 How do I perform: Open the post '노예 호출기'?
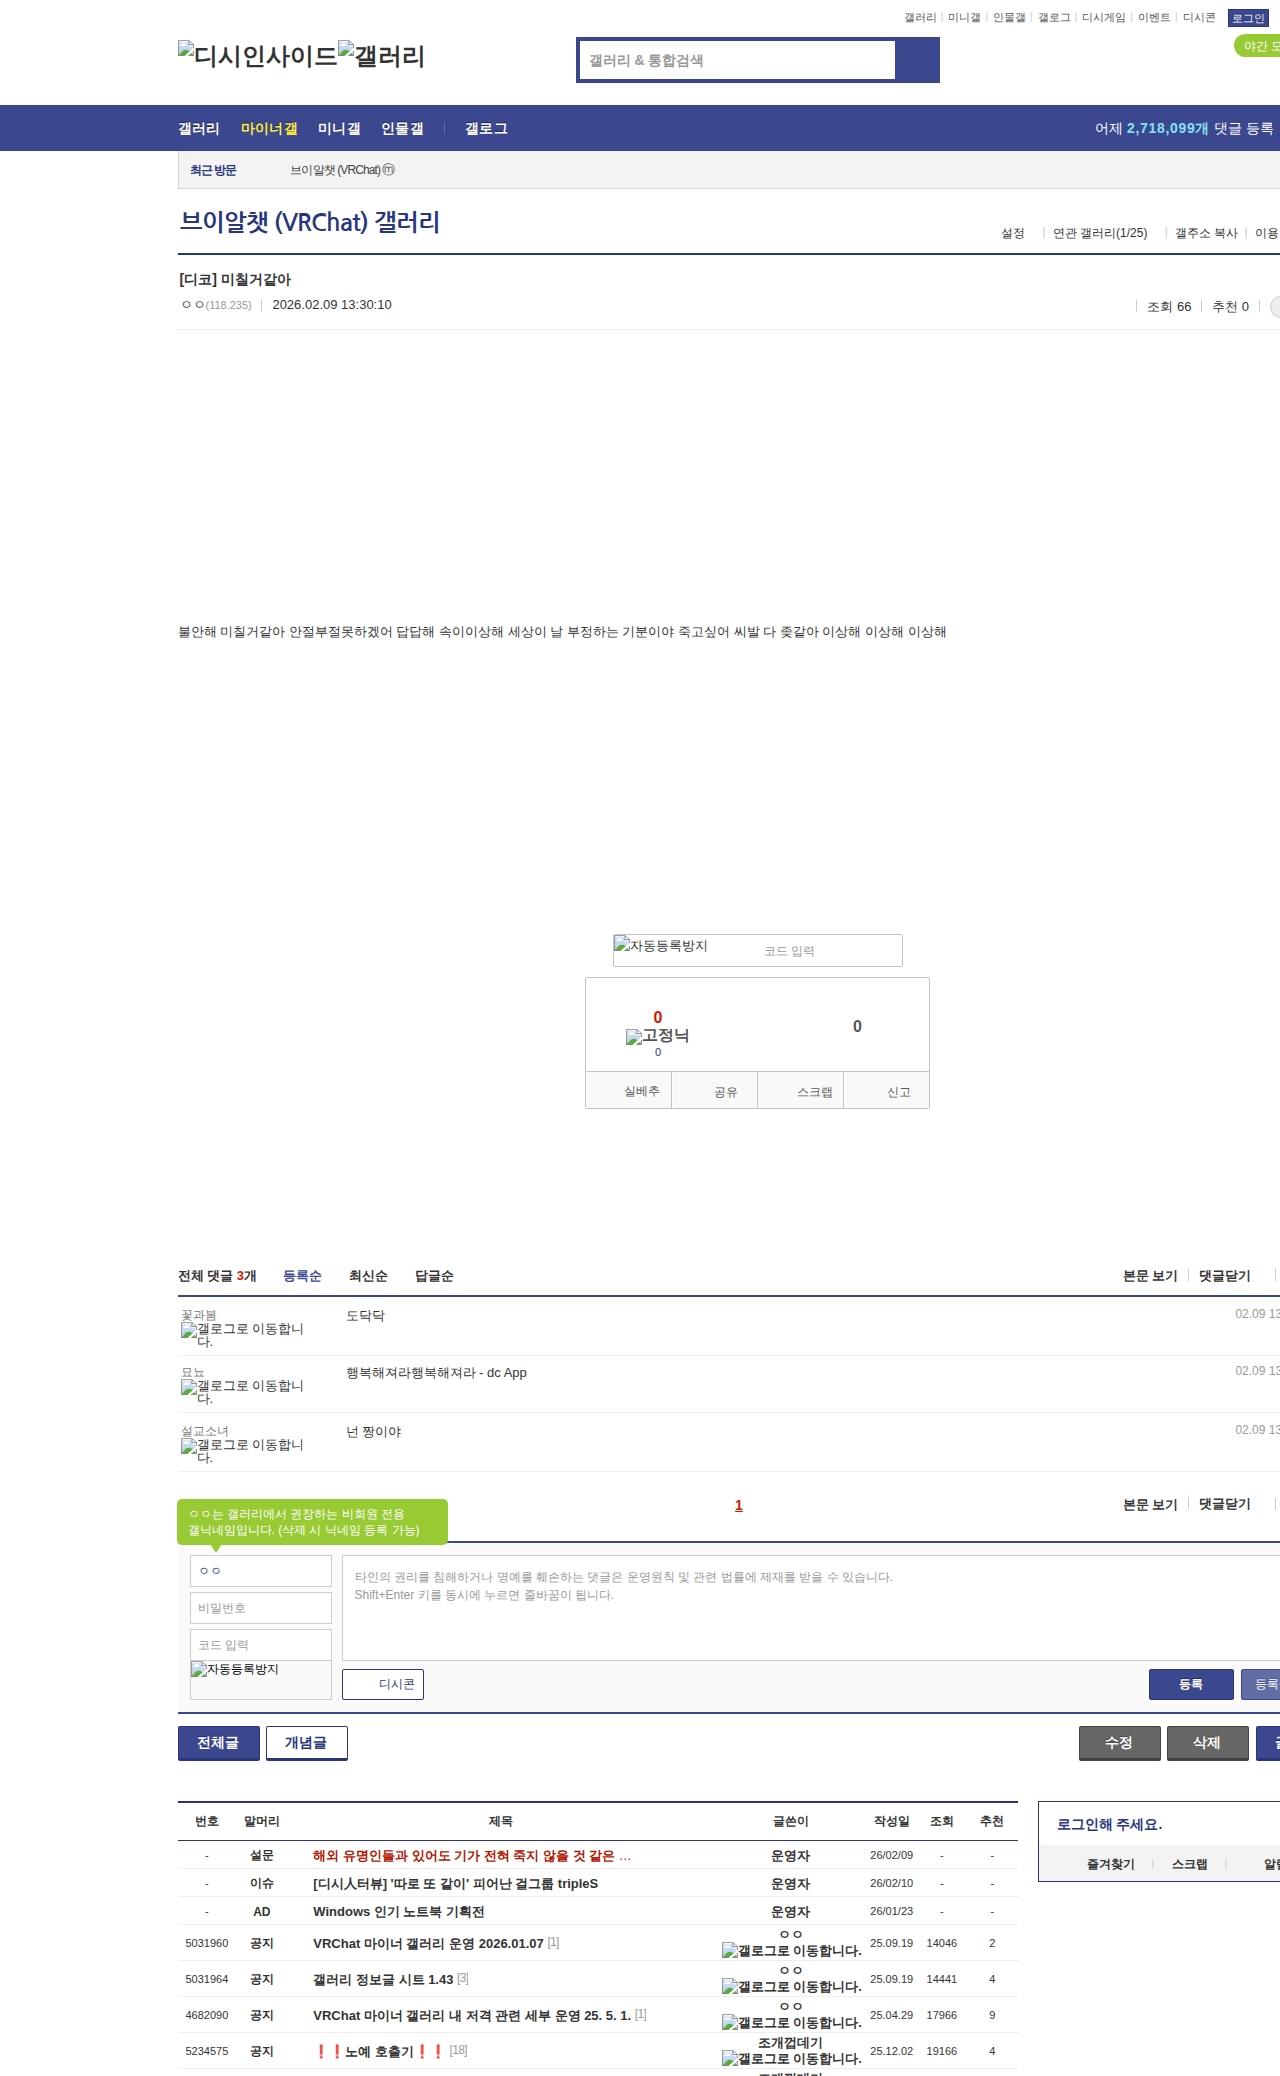pos(379,2051)
